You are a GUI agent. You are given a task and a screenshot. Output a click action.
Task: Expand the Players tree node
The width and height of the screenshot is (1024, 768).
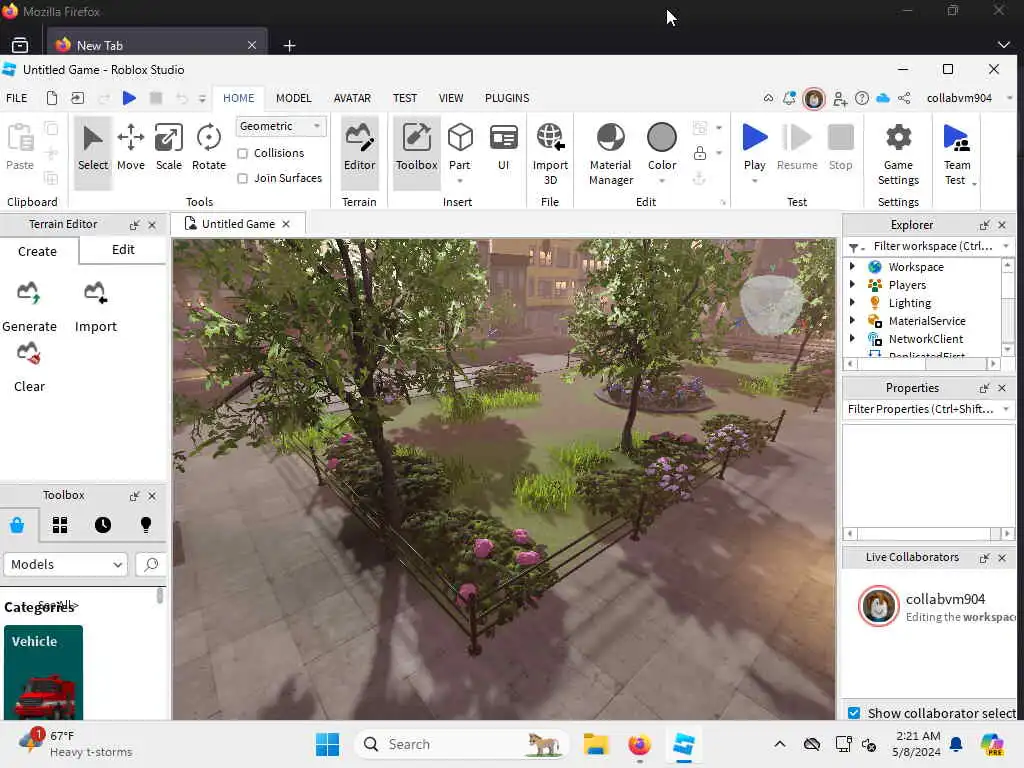(x=852, y=285)
